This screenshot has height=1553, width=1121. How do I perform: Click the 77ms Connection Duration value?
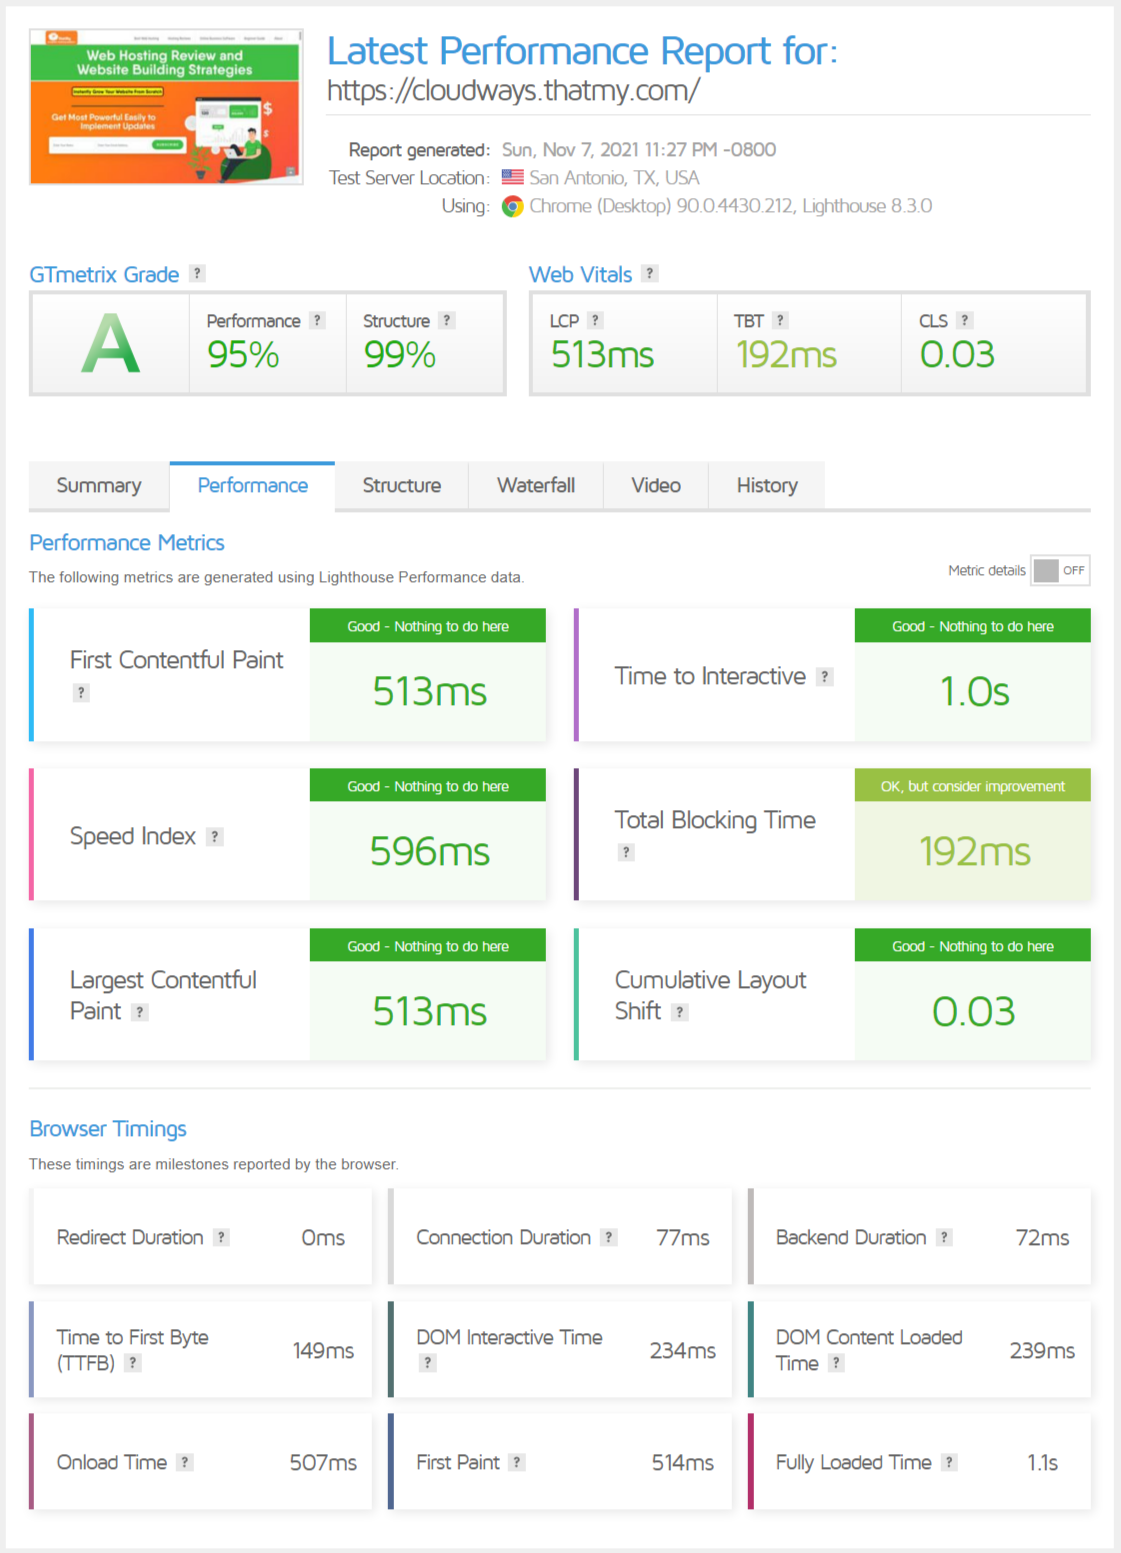683,1237
